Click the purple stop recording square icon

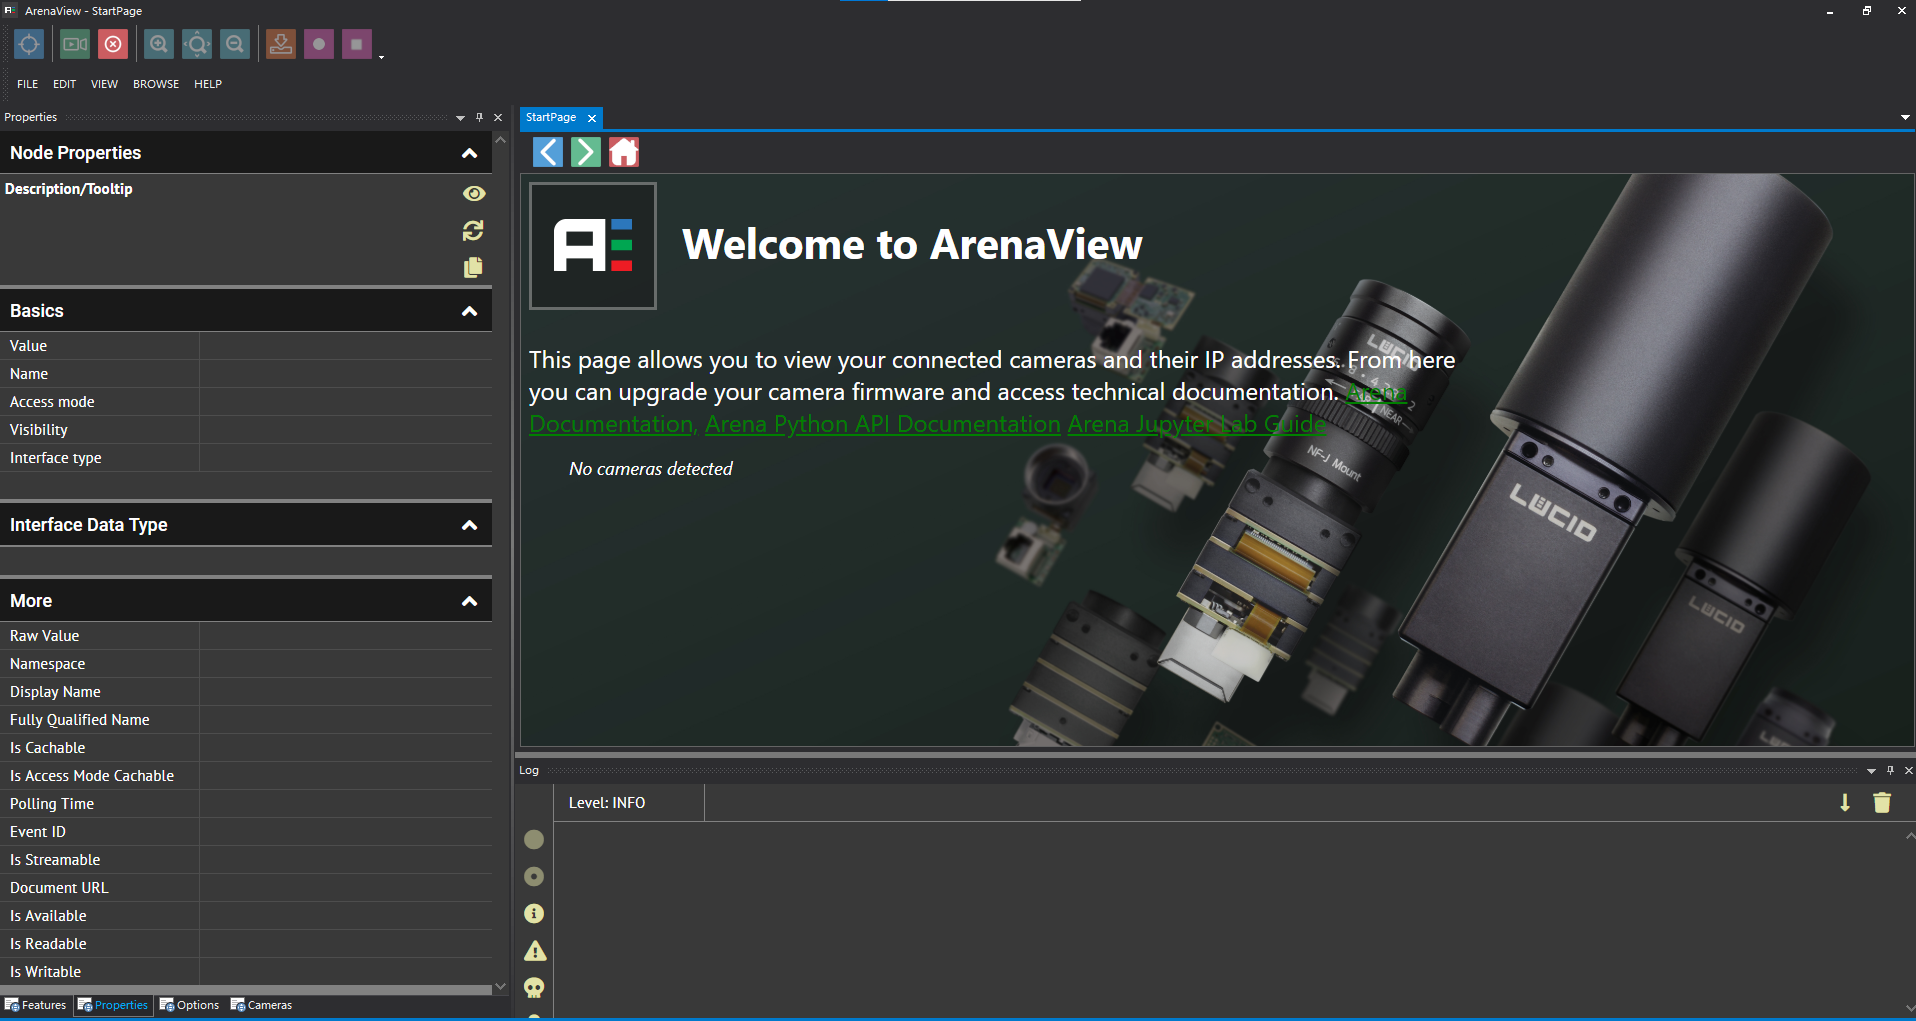click(357, 44)
